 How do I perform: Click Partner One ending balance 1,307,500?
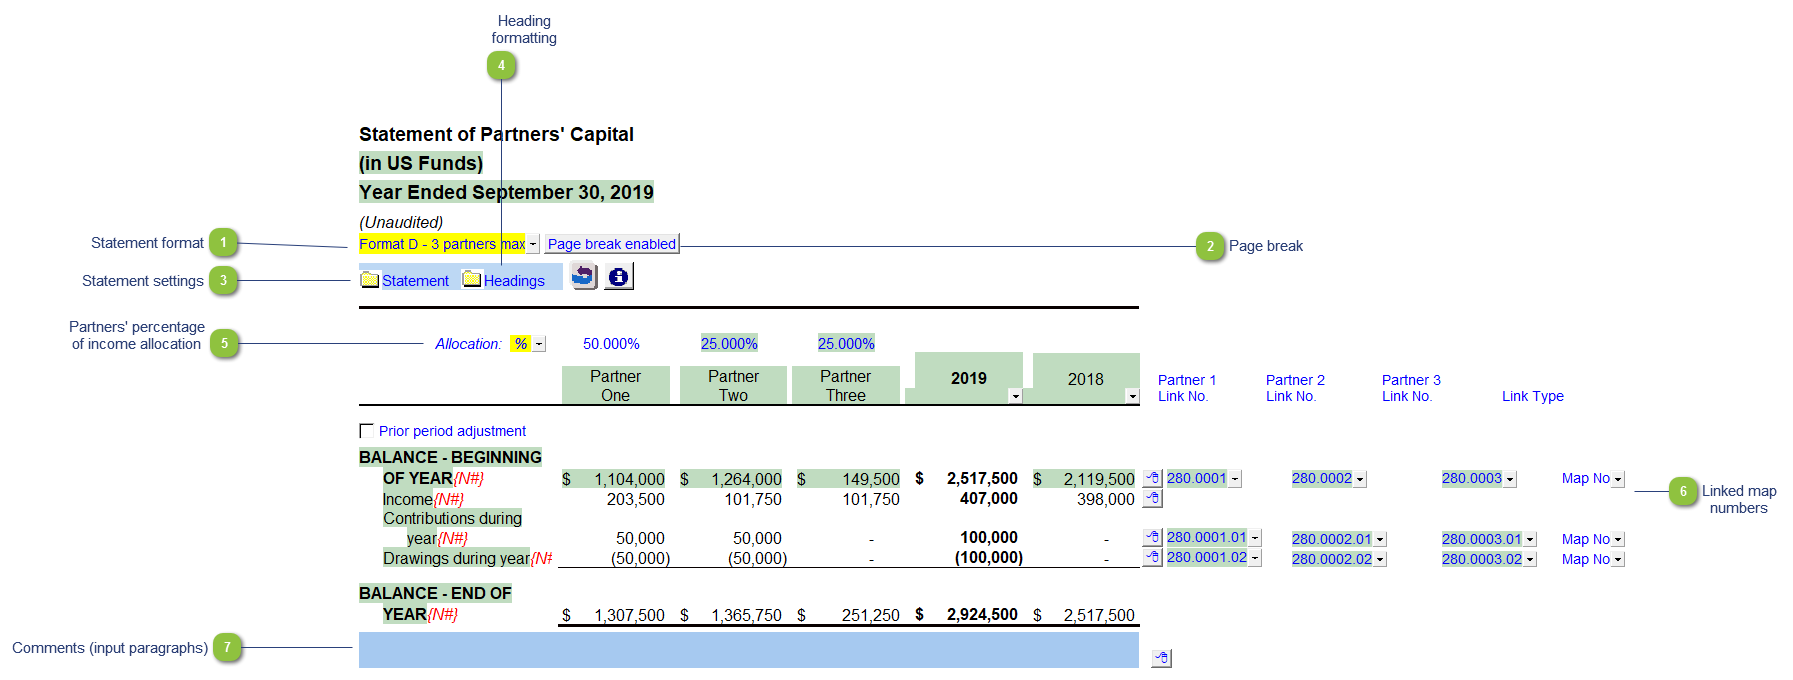[x=630, y=615]
